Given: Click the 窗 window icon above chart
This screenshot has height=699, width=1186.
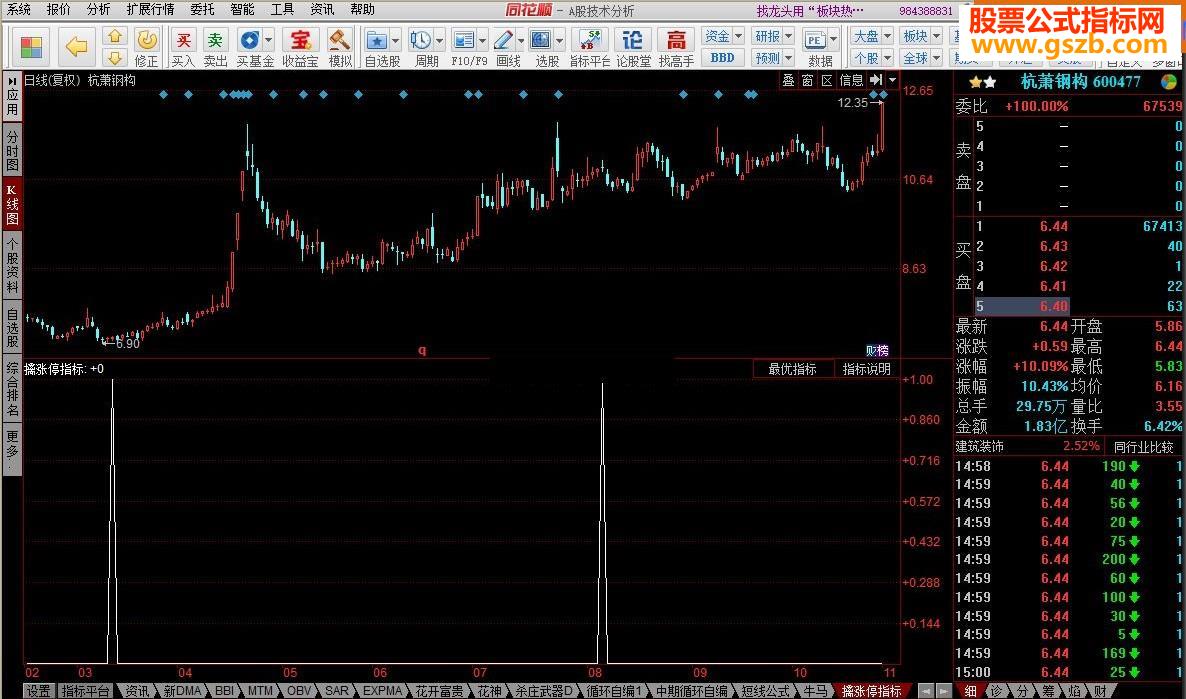Looking at the screenshot, I should coord(807,80).
